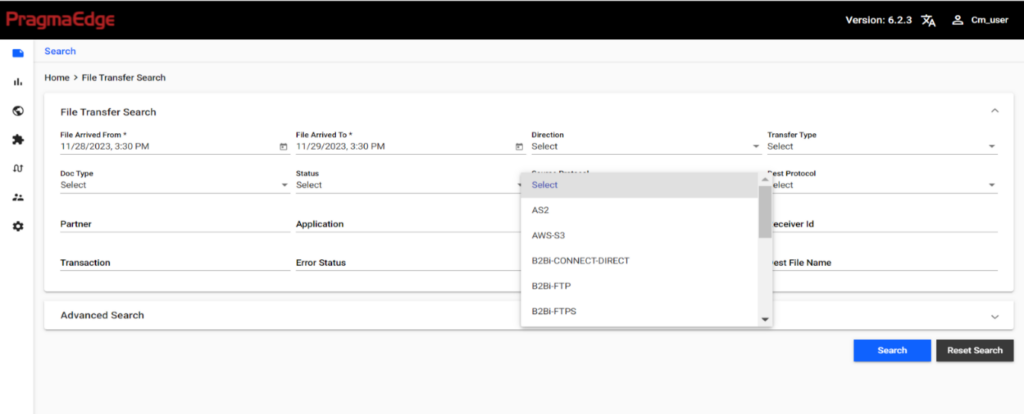Collapse the File Transfer Search panel
Screen dimensions: 1024x414
(994, 112)
